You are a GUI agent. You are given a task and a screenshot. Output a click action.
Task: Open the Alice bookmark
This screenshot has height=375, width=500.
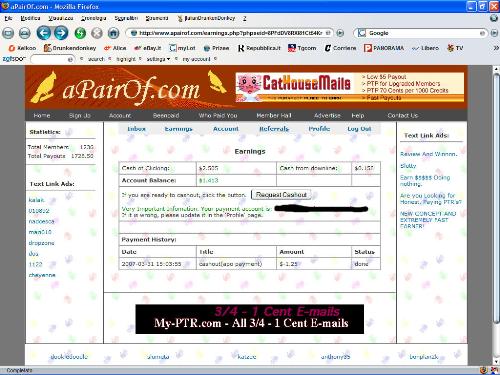pos(115,48)
